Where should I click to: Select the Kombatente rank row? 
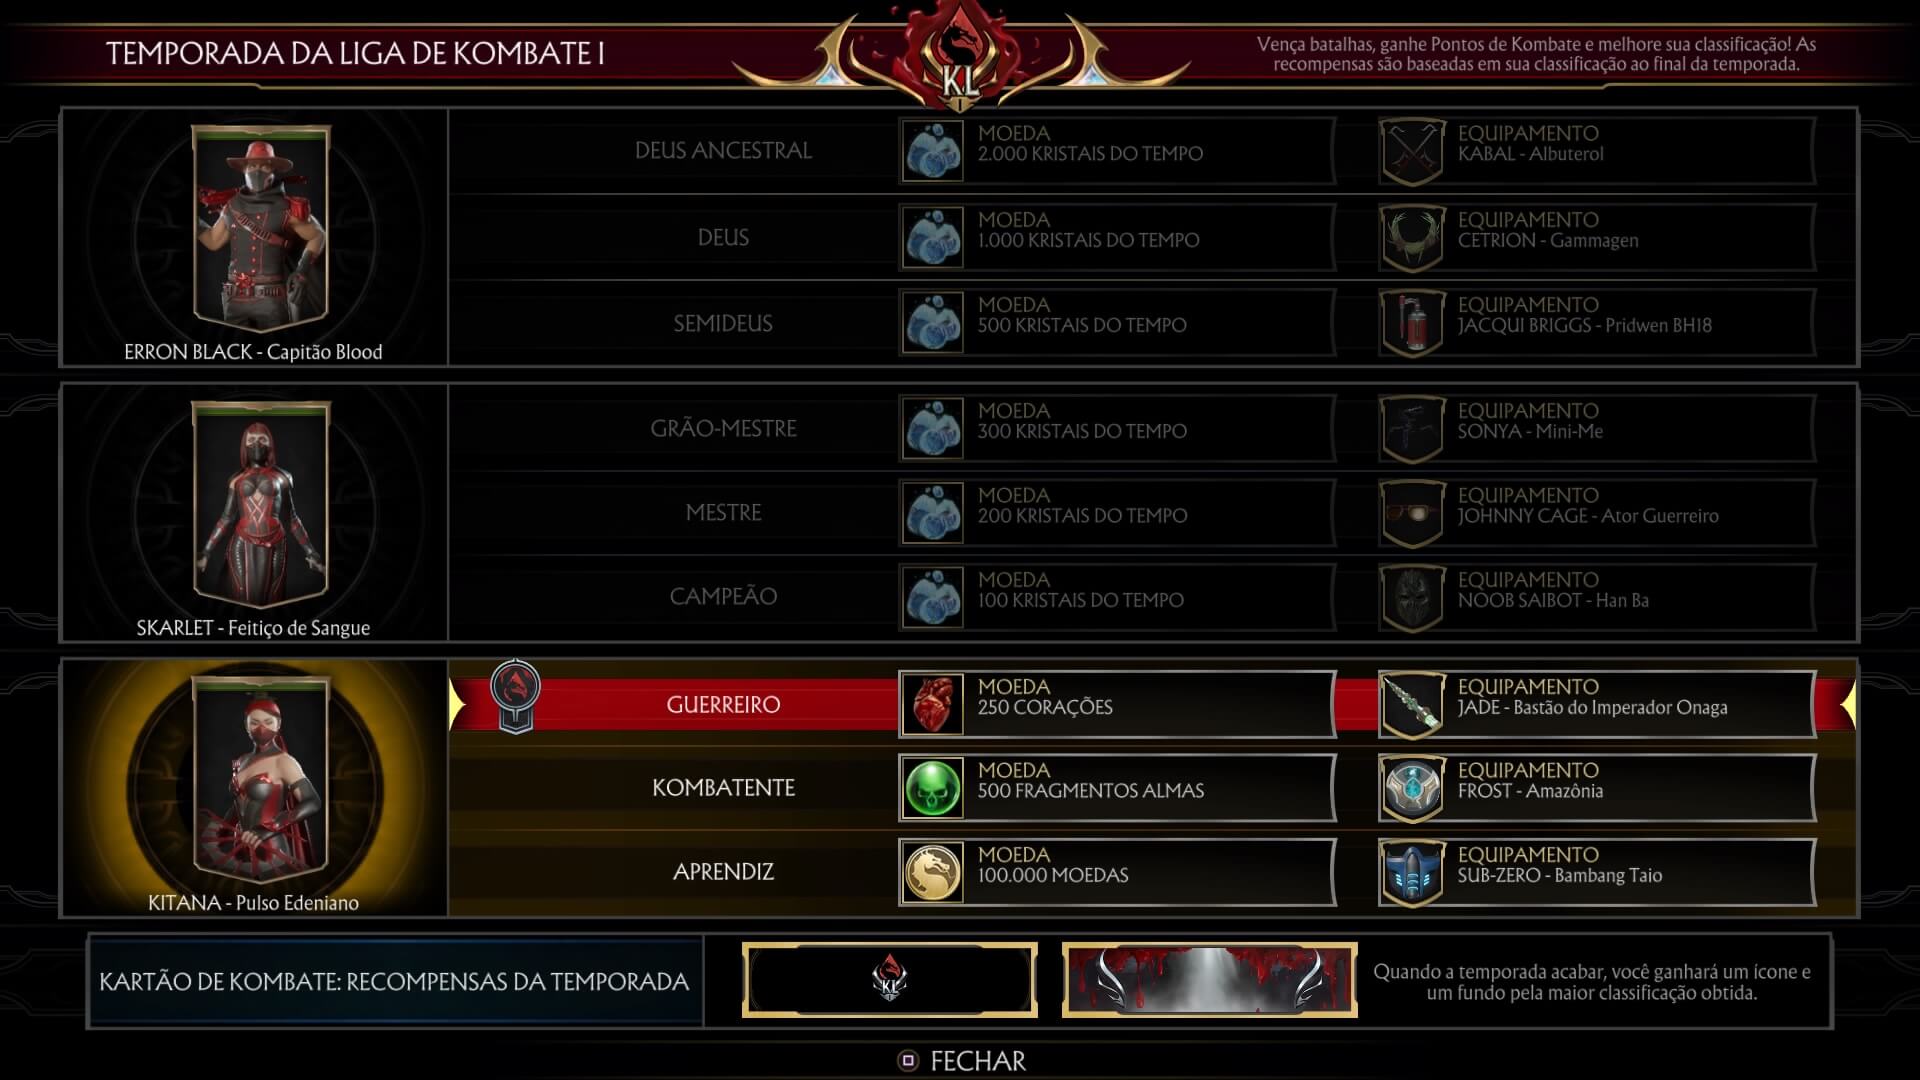point(1152,788)
